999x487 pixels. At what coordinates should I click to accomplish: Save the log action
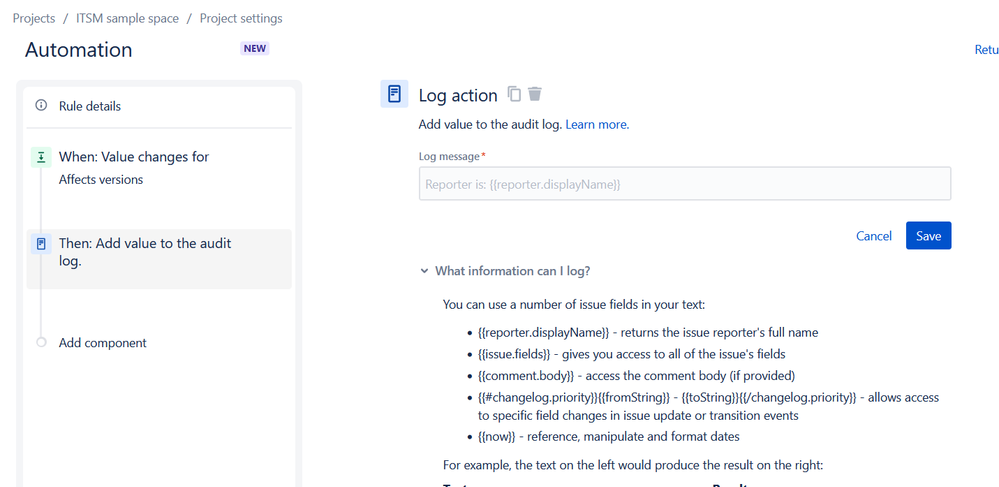tap(928, 236)
